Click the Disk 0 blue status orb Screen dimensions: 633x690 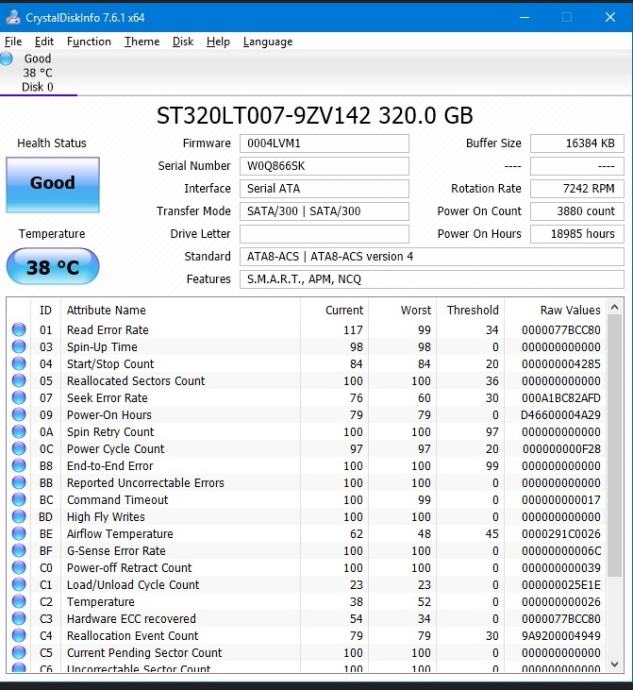[6, 59]
